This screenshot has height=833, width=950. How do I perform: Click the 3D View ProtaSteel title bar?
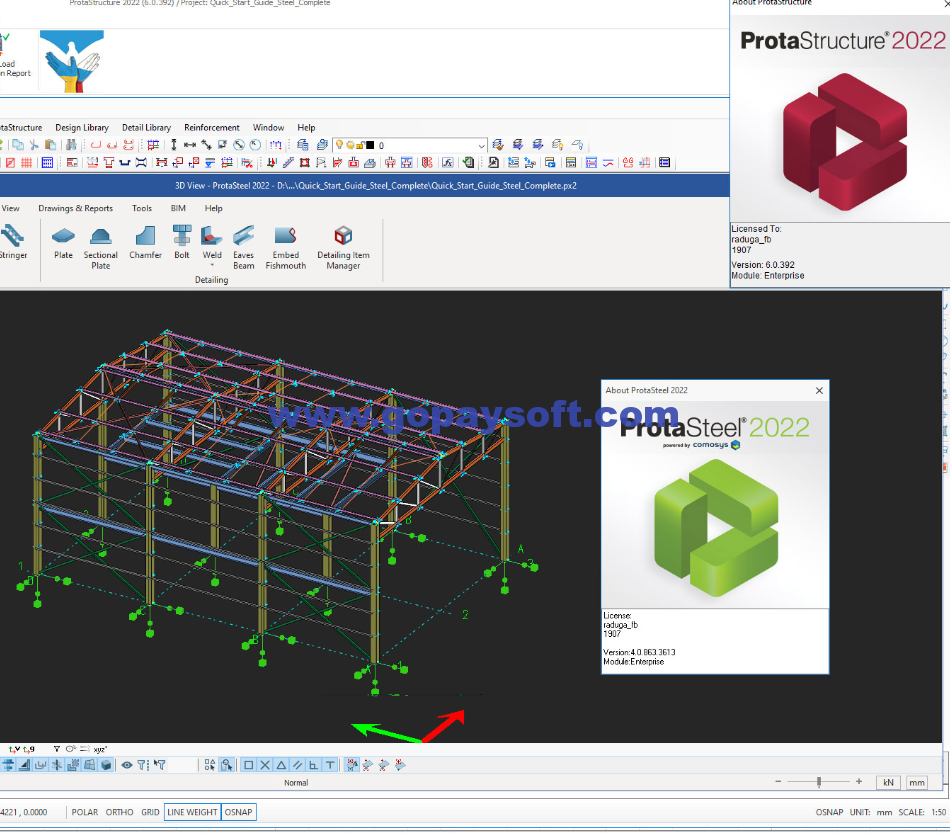click(365, 185)
